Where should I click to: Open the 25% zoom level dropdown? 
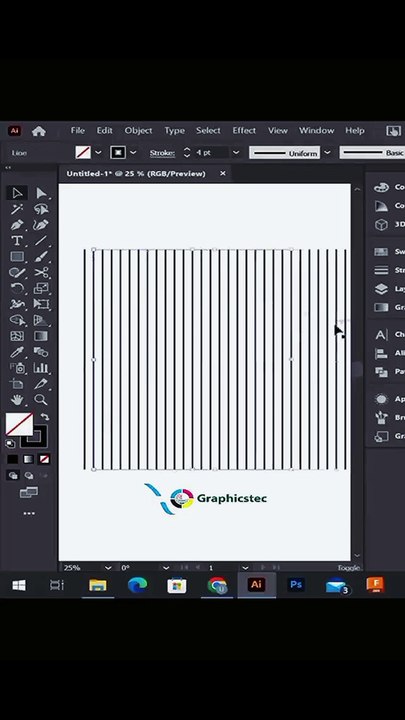(x=108, y=568)
